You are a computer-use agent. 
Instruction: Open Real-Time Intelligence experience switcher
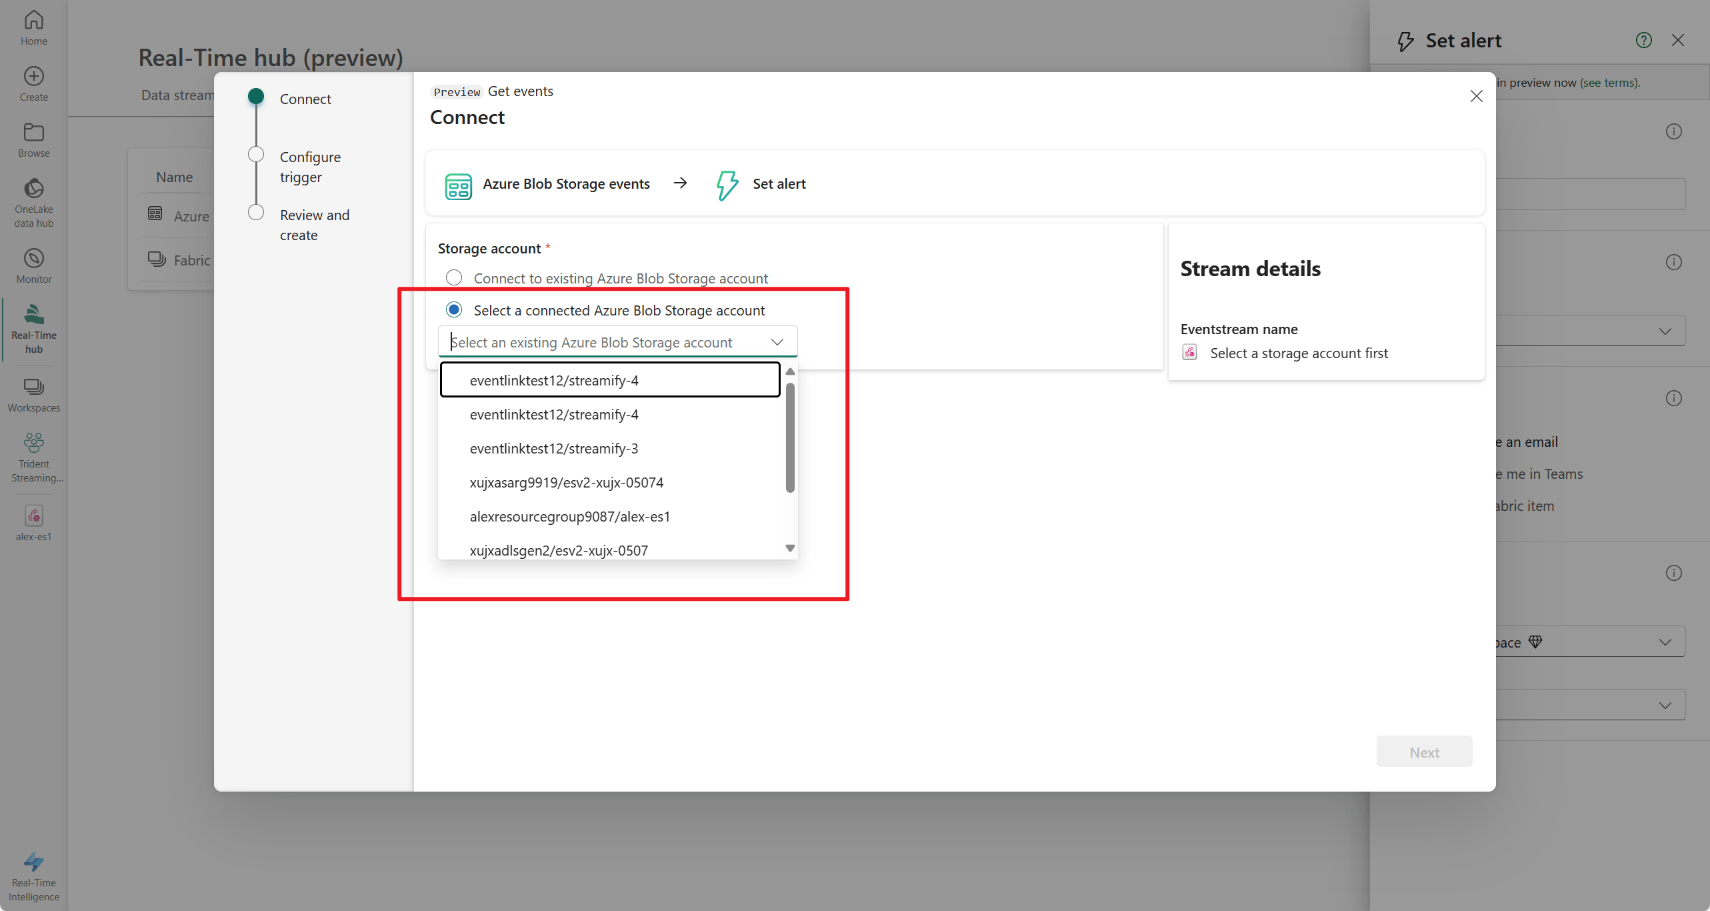tap(34, 876)
